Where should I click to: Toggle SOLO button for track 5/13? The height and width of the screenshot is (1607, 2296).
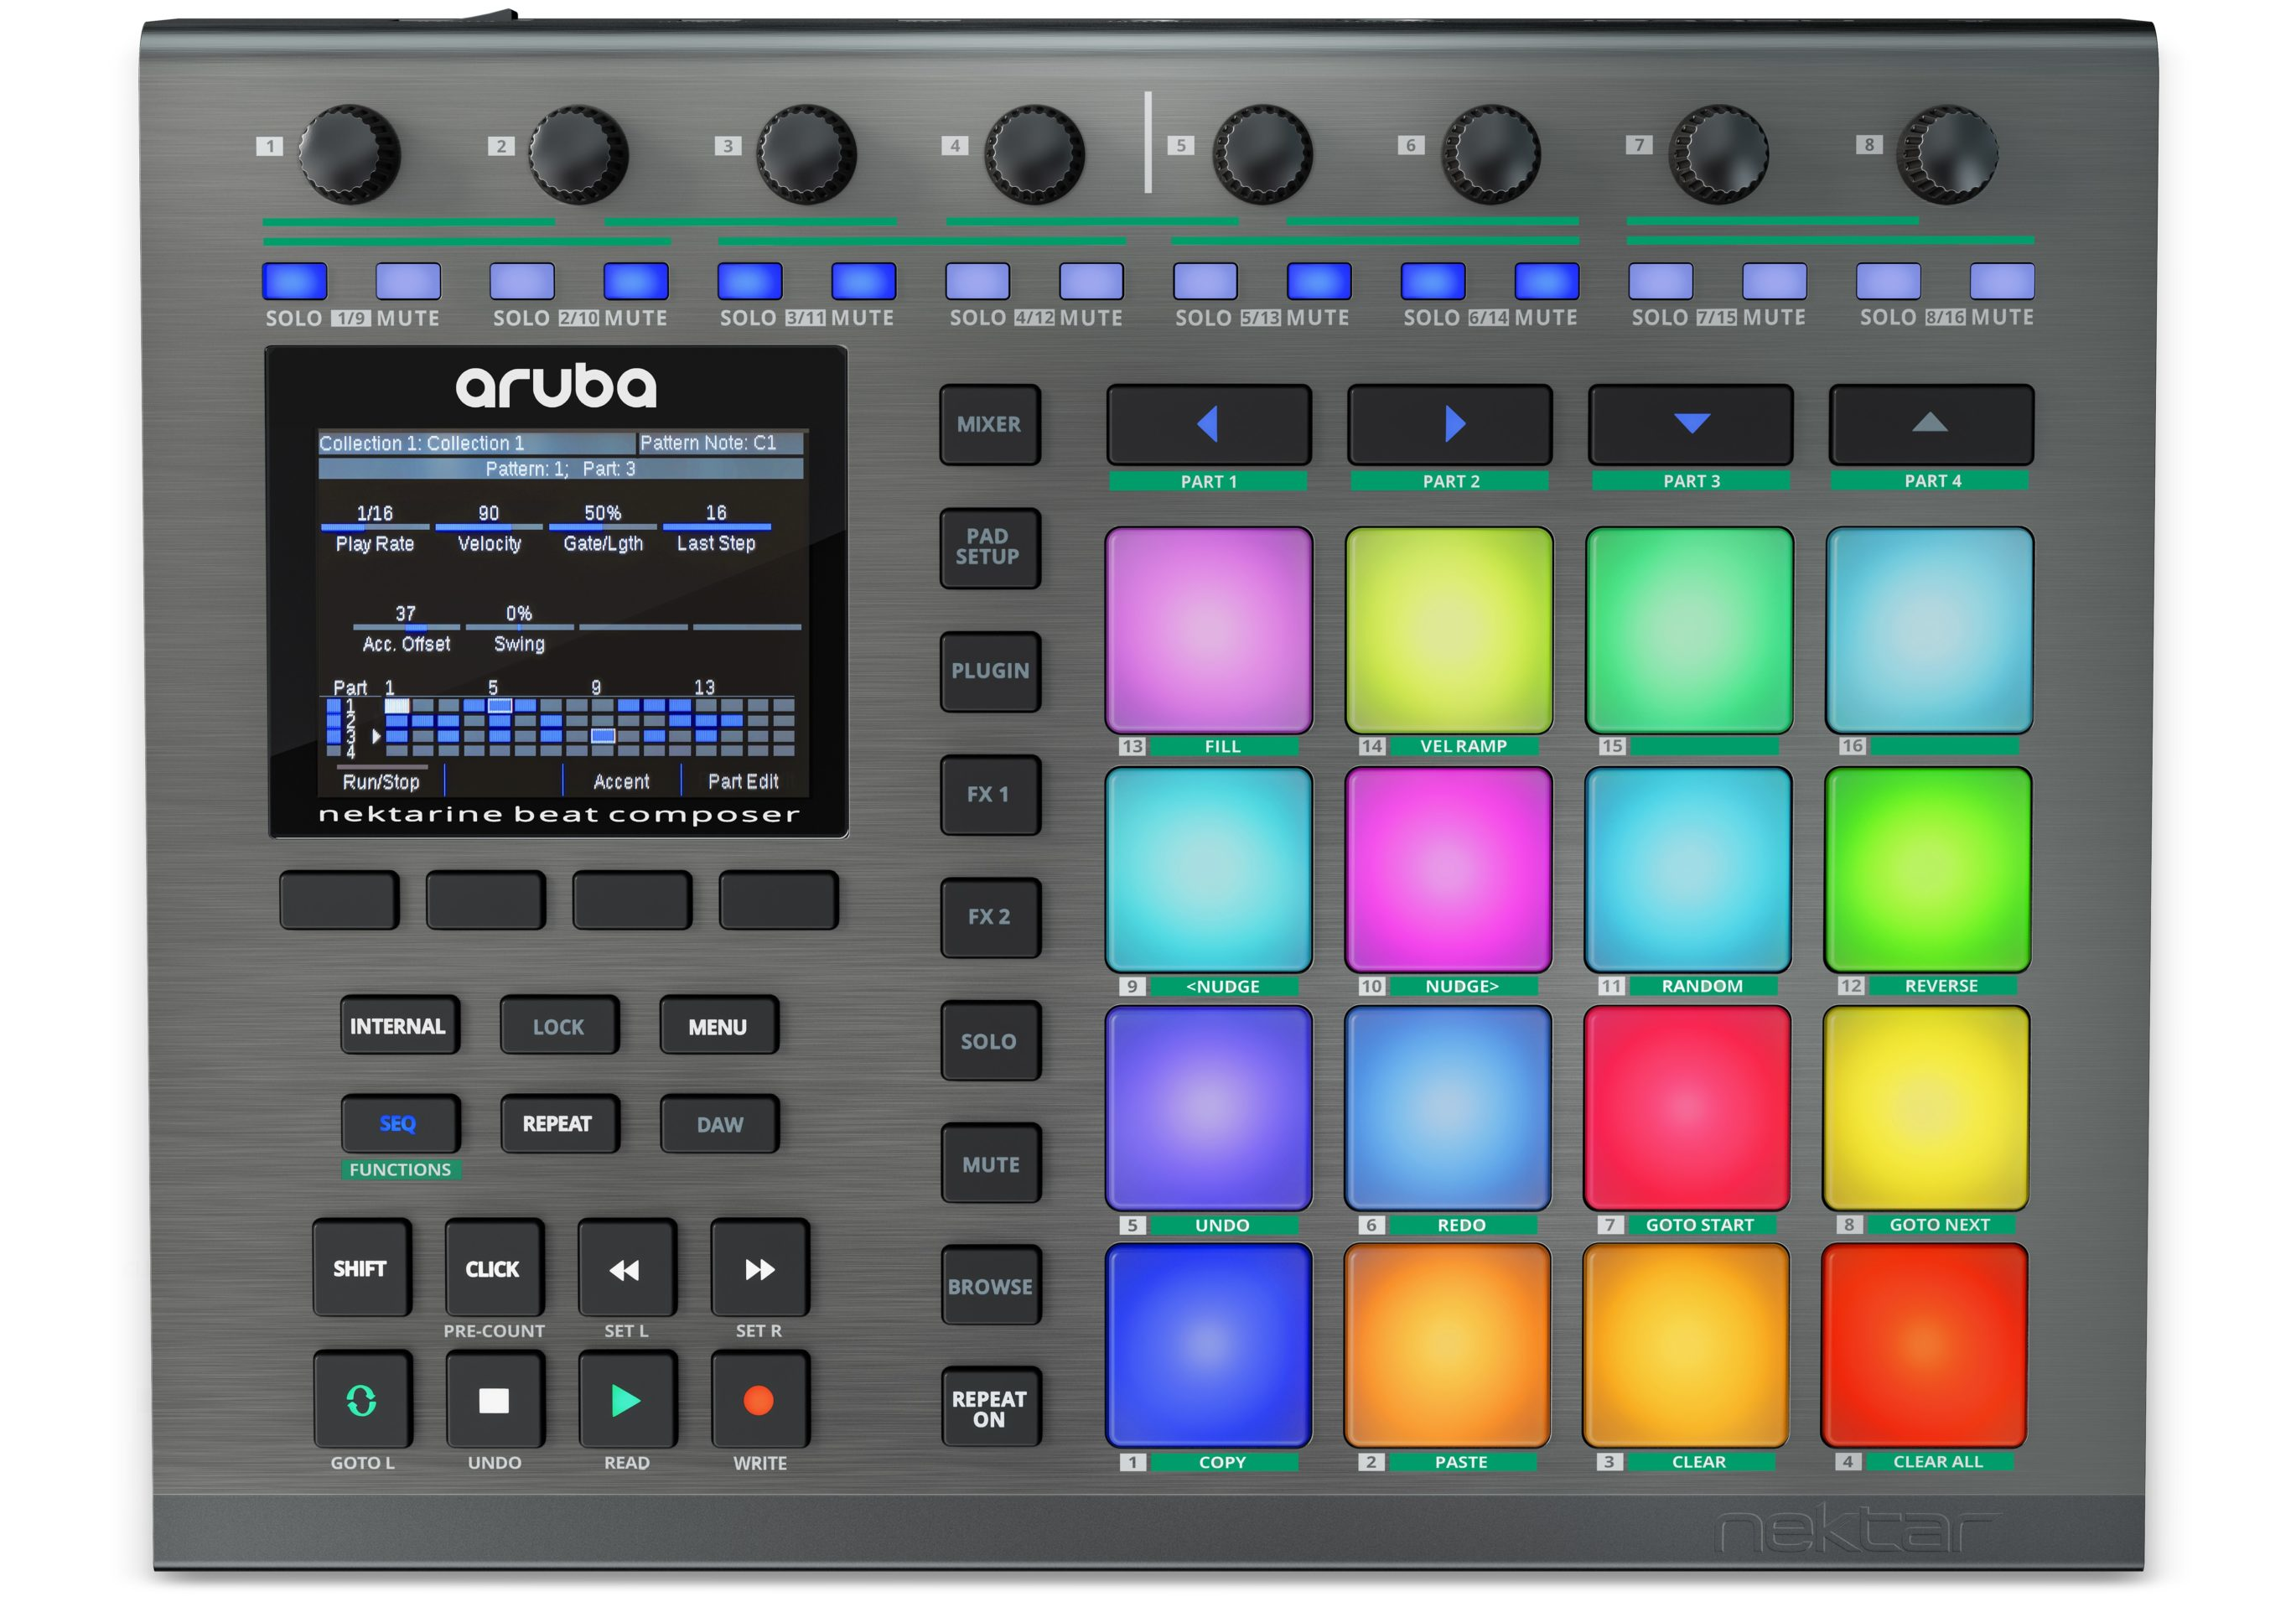(x=1205, y=281)
